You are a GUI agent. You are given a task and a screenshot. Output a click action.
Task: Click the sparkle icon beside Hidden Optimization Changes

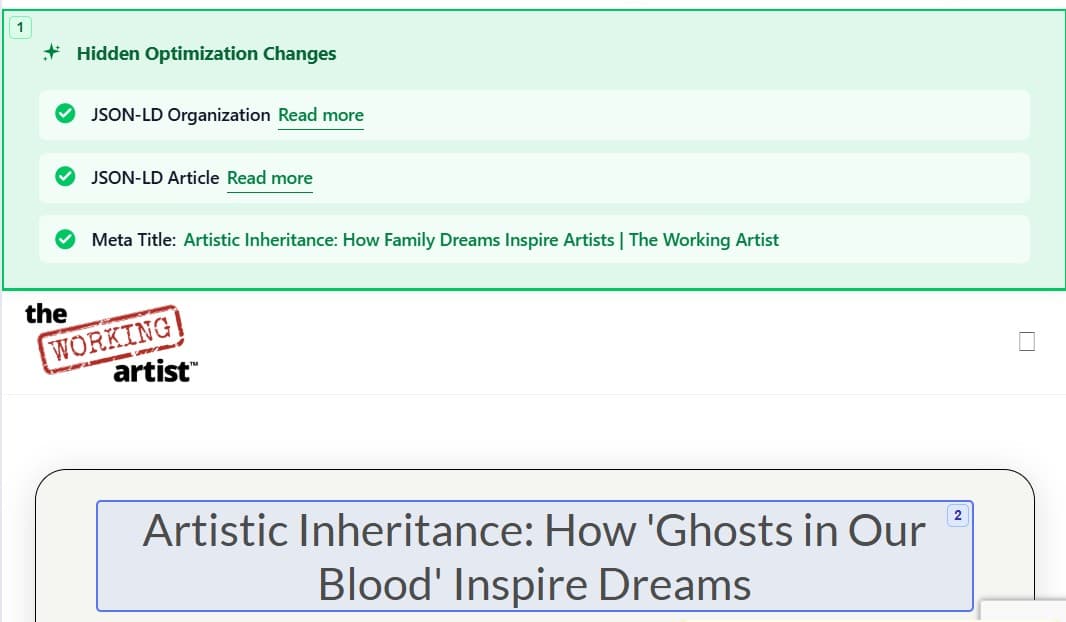tap(52, 52)
